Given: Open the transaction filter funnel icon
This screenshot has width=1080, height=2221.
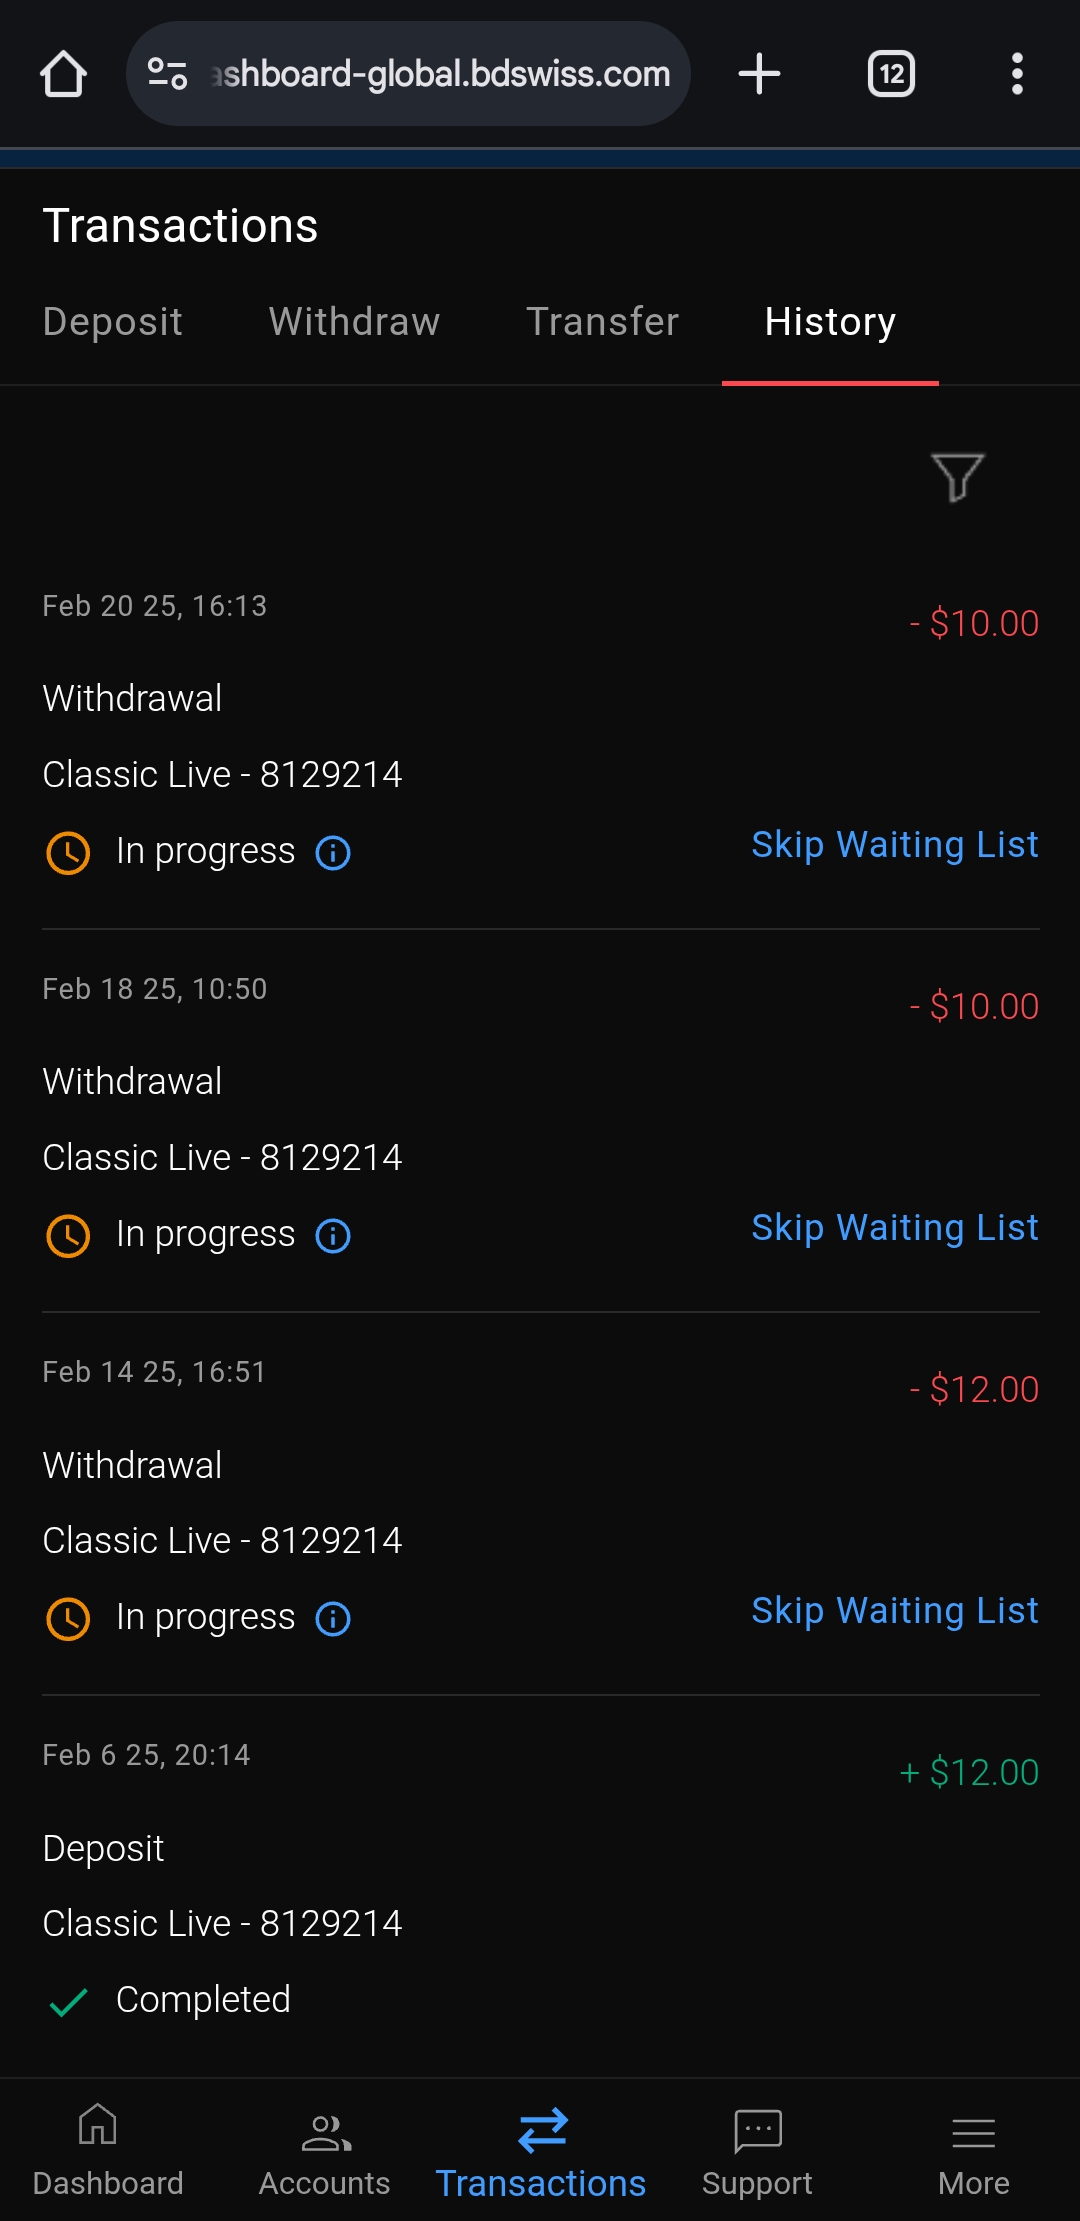Looking at the screenshot, I should pos(957,476).
